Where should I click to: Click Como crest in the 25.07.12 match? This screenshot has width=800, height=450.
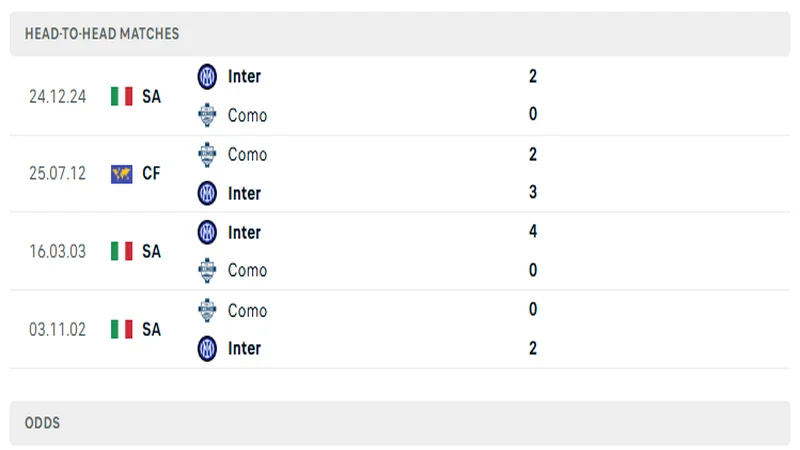[207, 154]
